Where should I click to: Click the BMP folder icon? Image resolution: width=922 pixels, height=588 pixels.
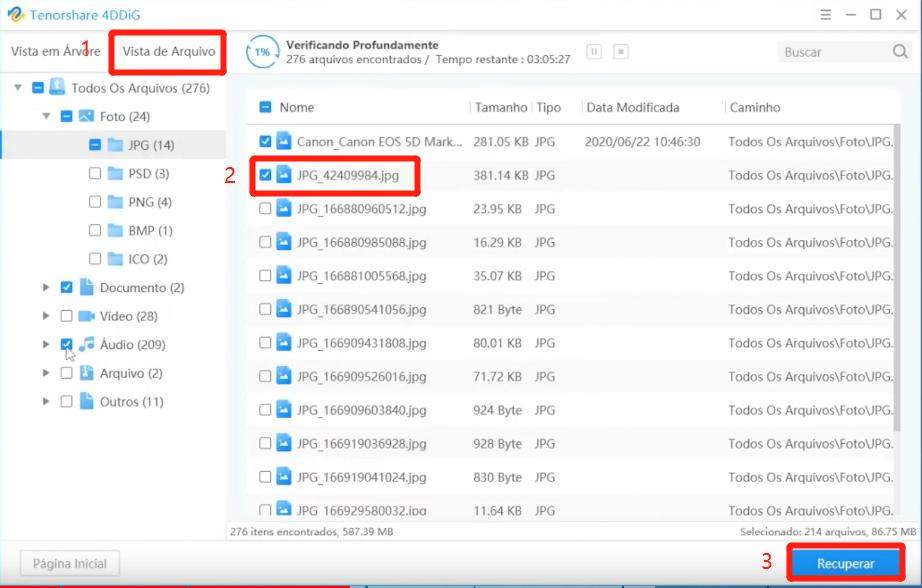pos(115,230)
